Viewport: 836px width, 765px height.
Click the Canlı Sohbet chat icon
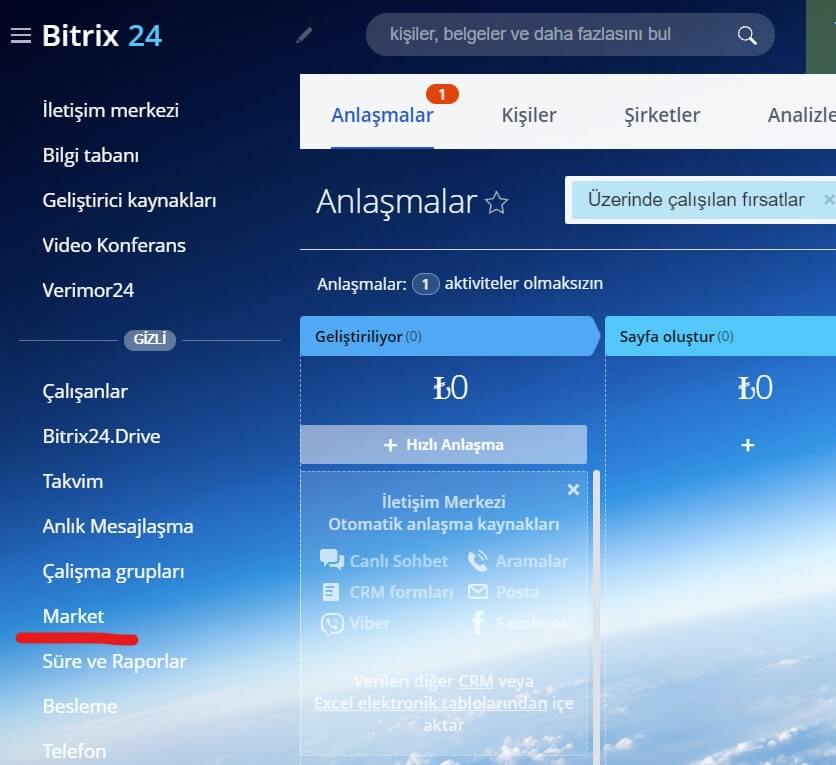[332, 560]
